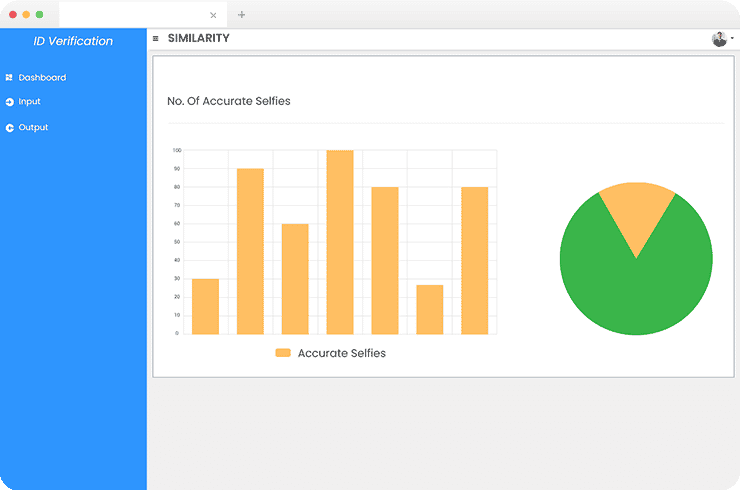
Task: Click the orange legend color swatch
Action: click(x=283, y=353)
